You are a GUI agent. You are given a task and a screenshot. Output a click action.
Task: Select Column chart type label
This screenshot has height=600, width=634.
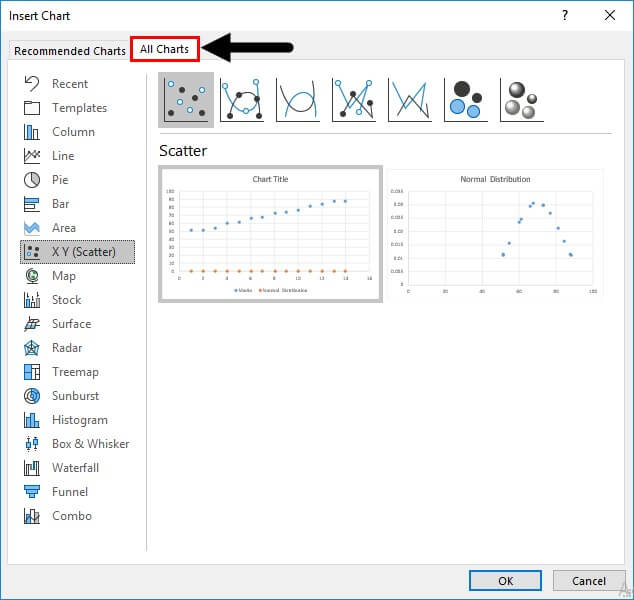pyautogui.click(x=74, y=132)
